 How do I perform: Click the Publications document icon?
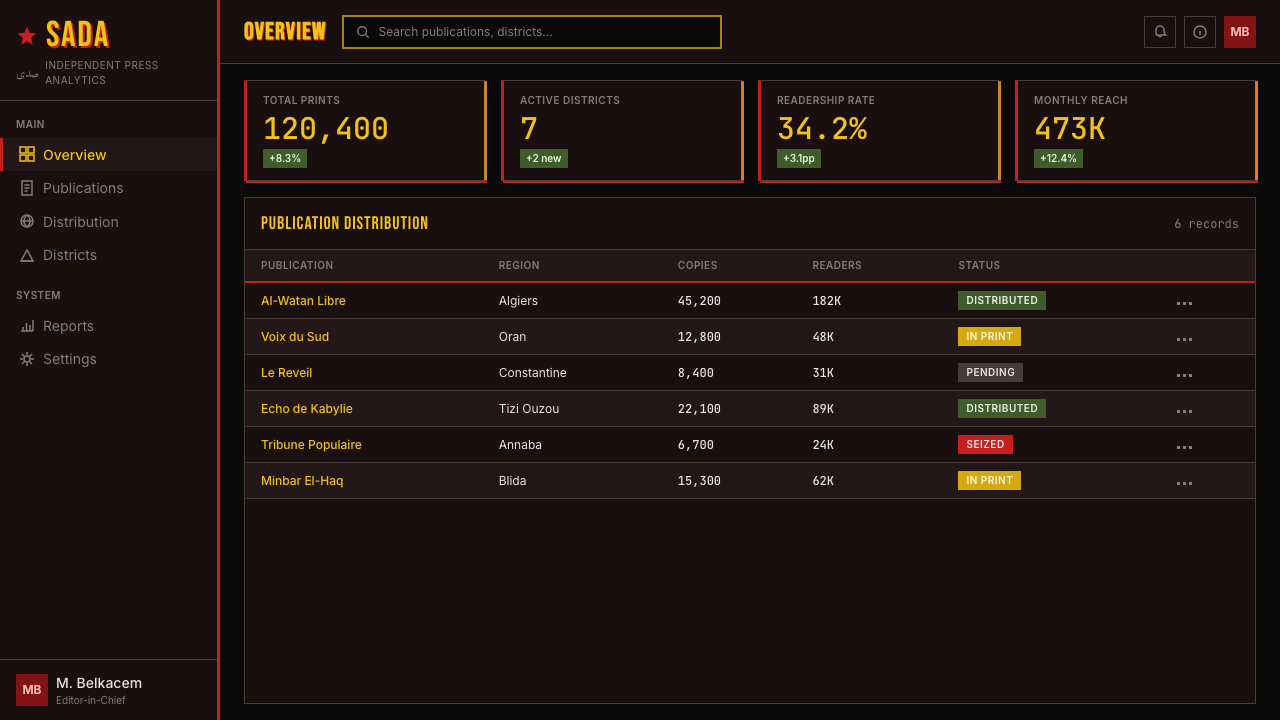coord(27,188)
